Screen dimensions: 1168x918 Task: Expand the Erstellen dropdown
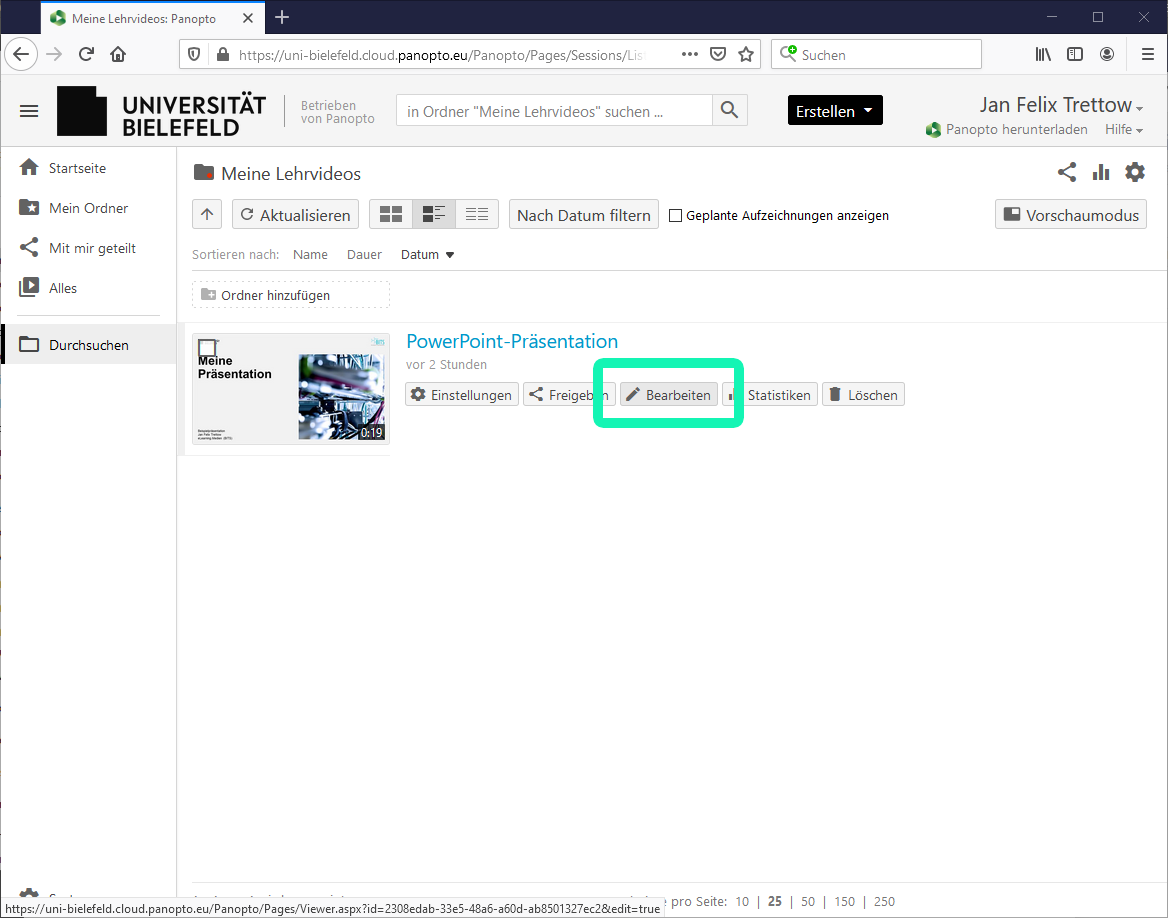835,111
